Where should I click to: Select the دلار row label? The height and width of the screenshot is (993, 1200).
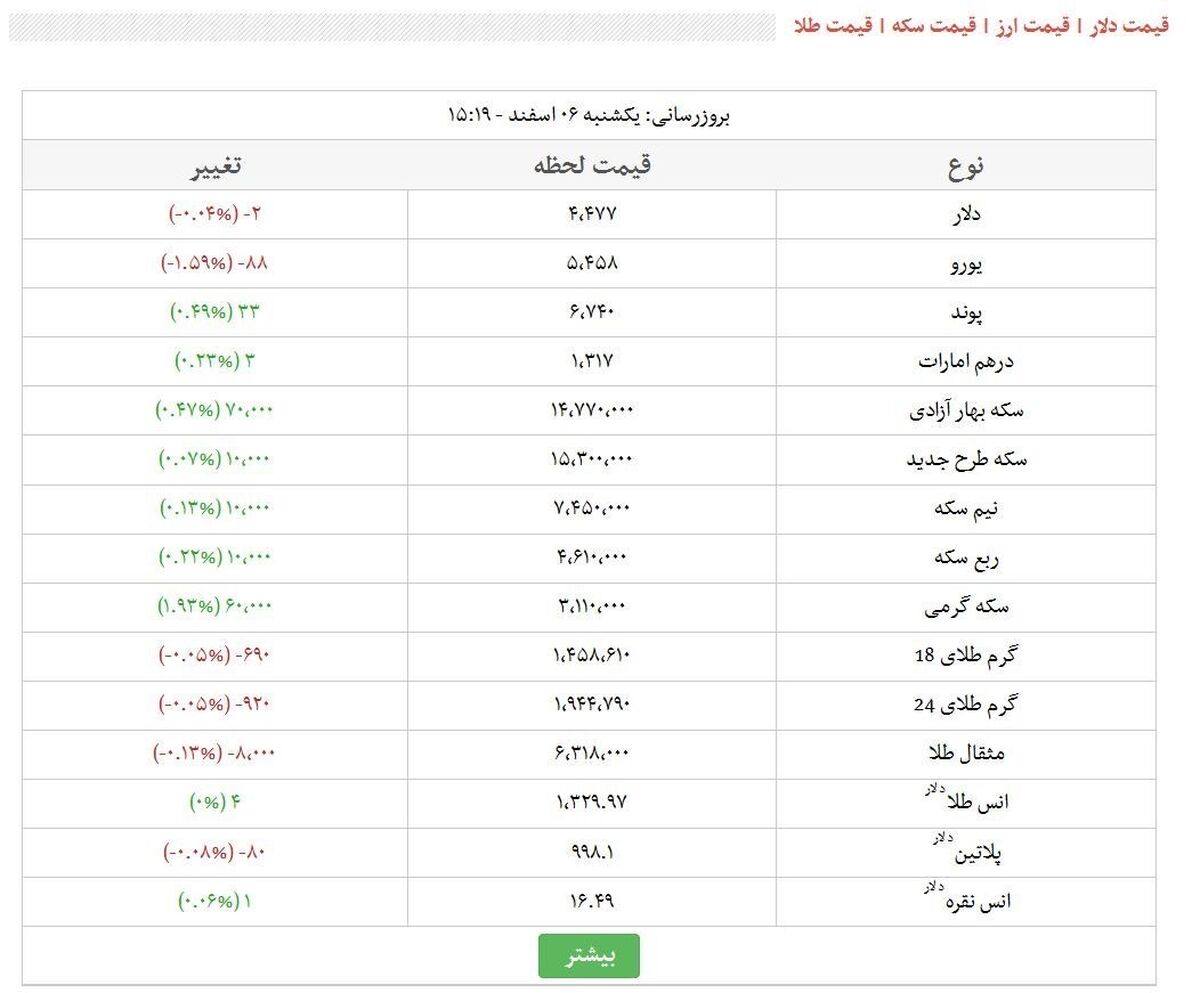(966, 214)
